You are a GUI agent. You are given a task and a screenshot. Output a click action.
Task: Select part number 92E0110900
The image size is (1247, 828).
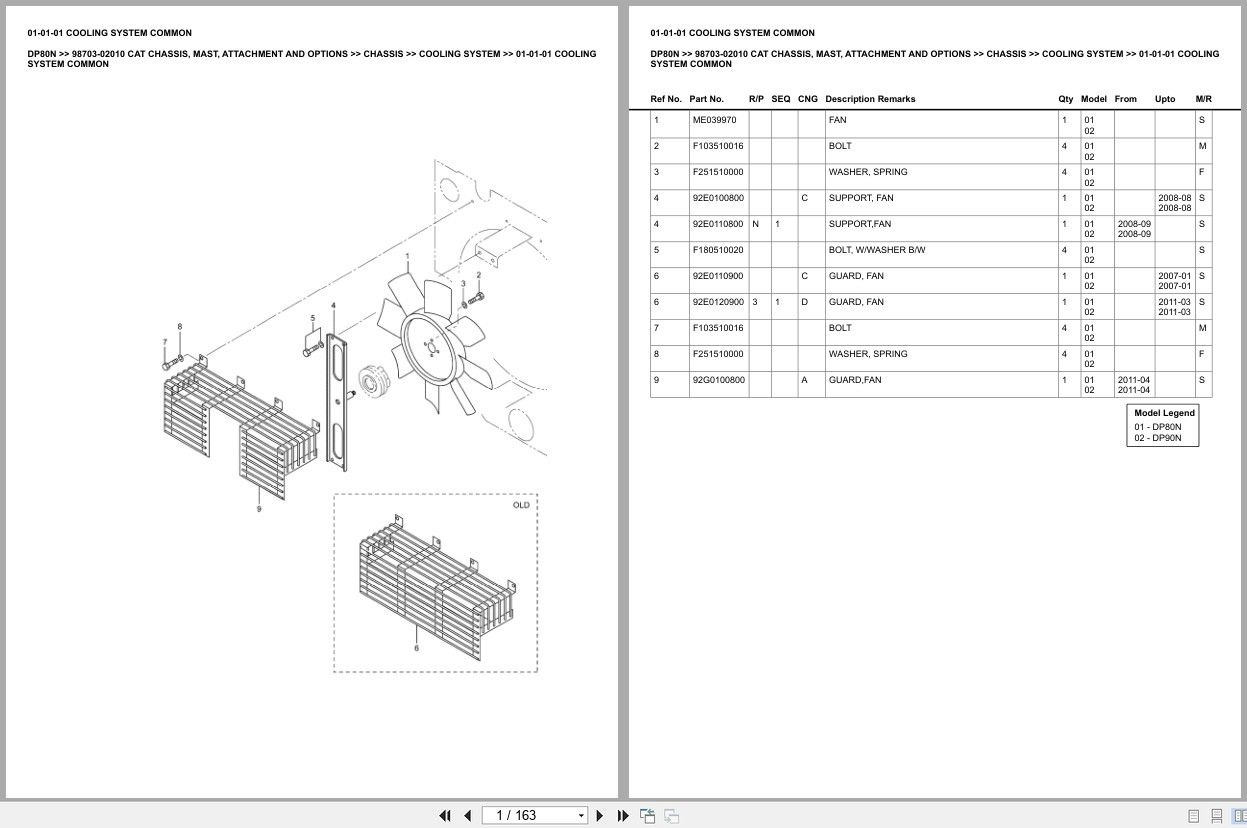(x=718, y=276)
